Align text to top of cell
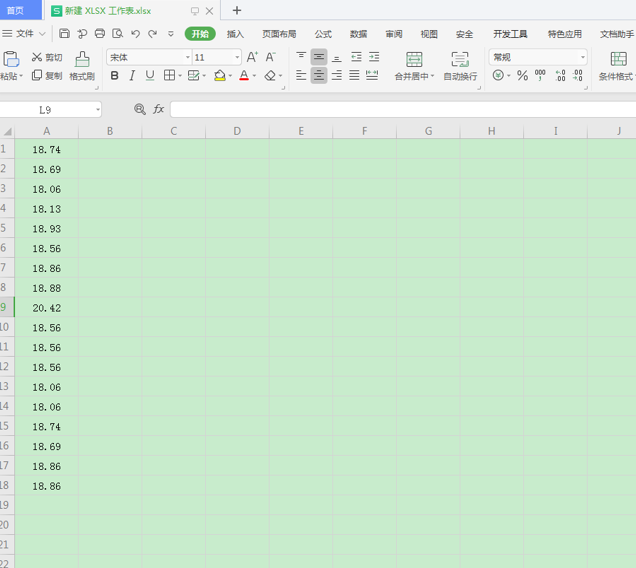 click(301, 57)
